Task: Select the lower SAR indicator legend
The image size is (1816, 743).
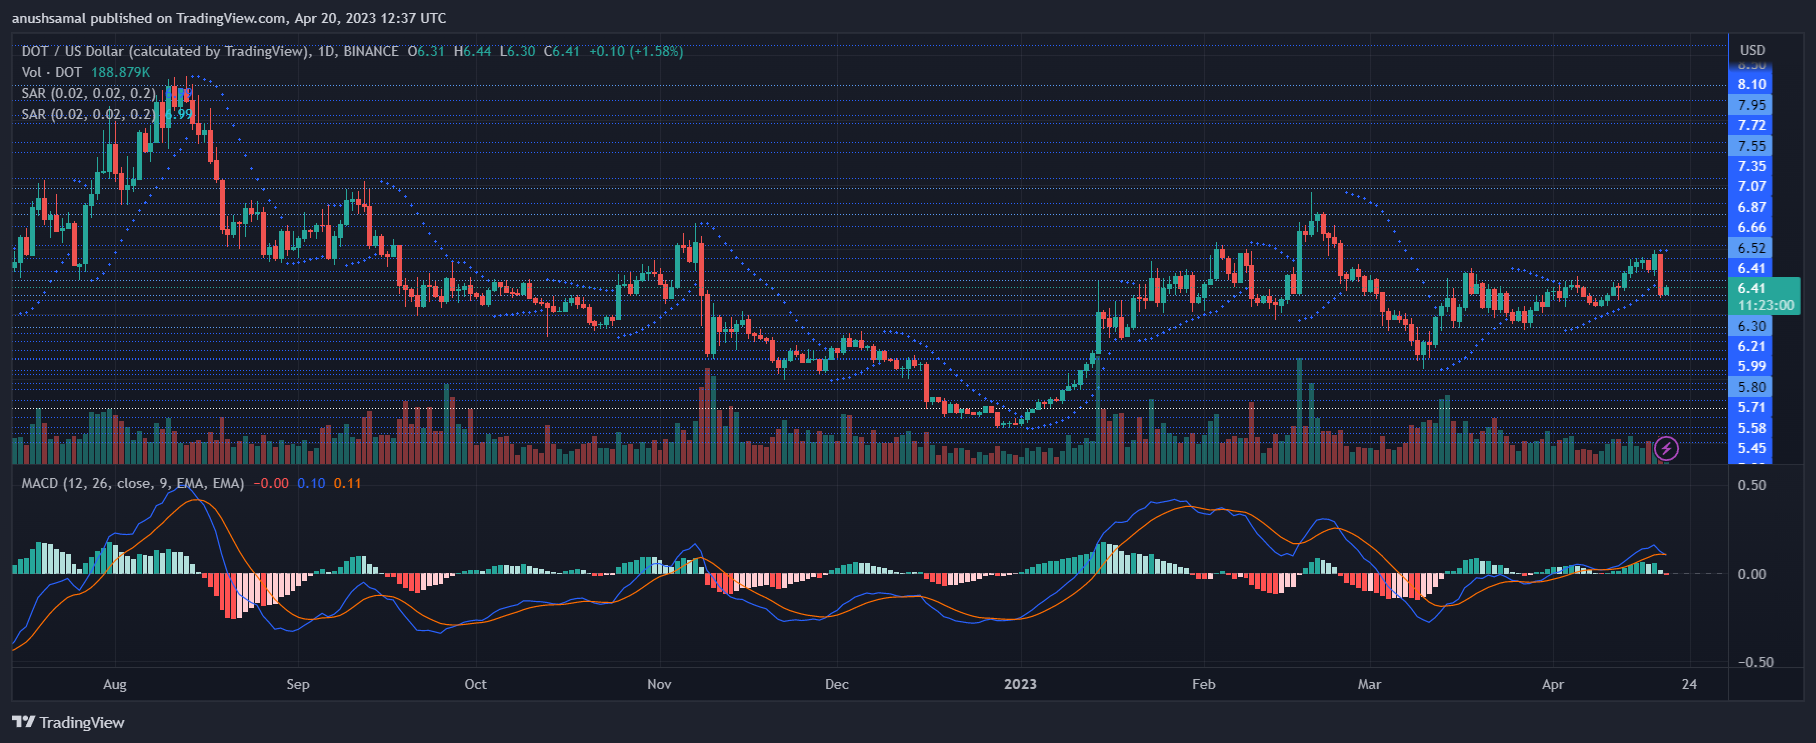Action: (x=88, y=114)
